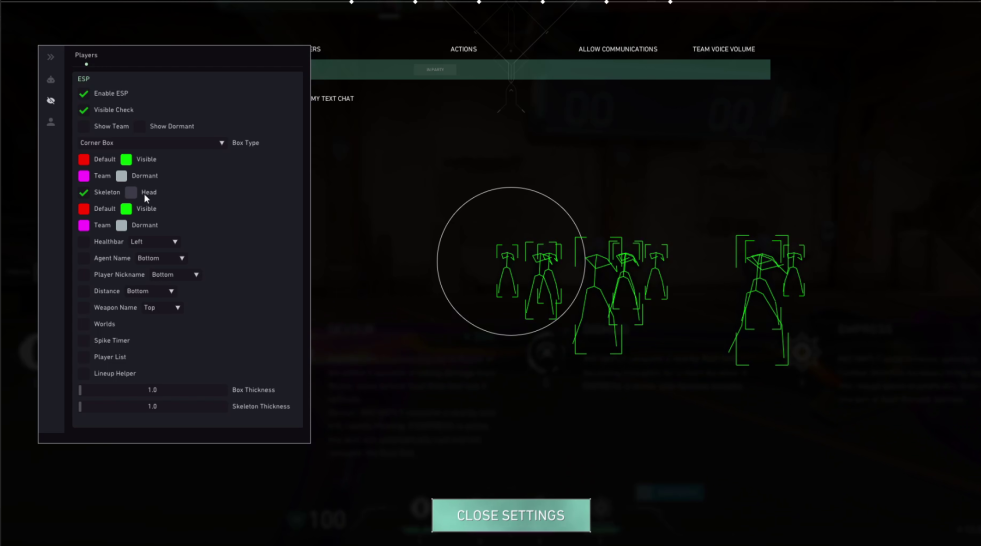The width and height of the screenshot is (981, 546).
Task: Expand the sidebar with double chevron icon
Action: [51, 57]
